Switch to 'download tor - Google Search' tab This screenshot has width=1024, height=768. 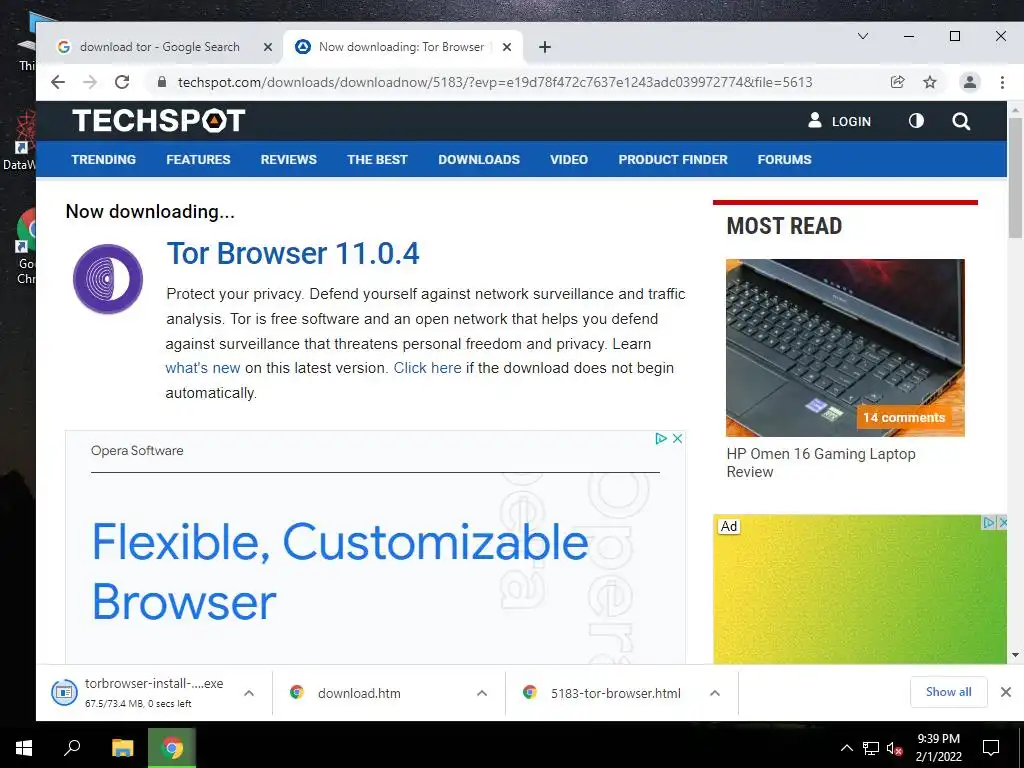pyautogui.click(x=160, y=47)
